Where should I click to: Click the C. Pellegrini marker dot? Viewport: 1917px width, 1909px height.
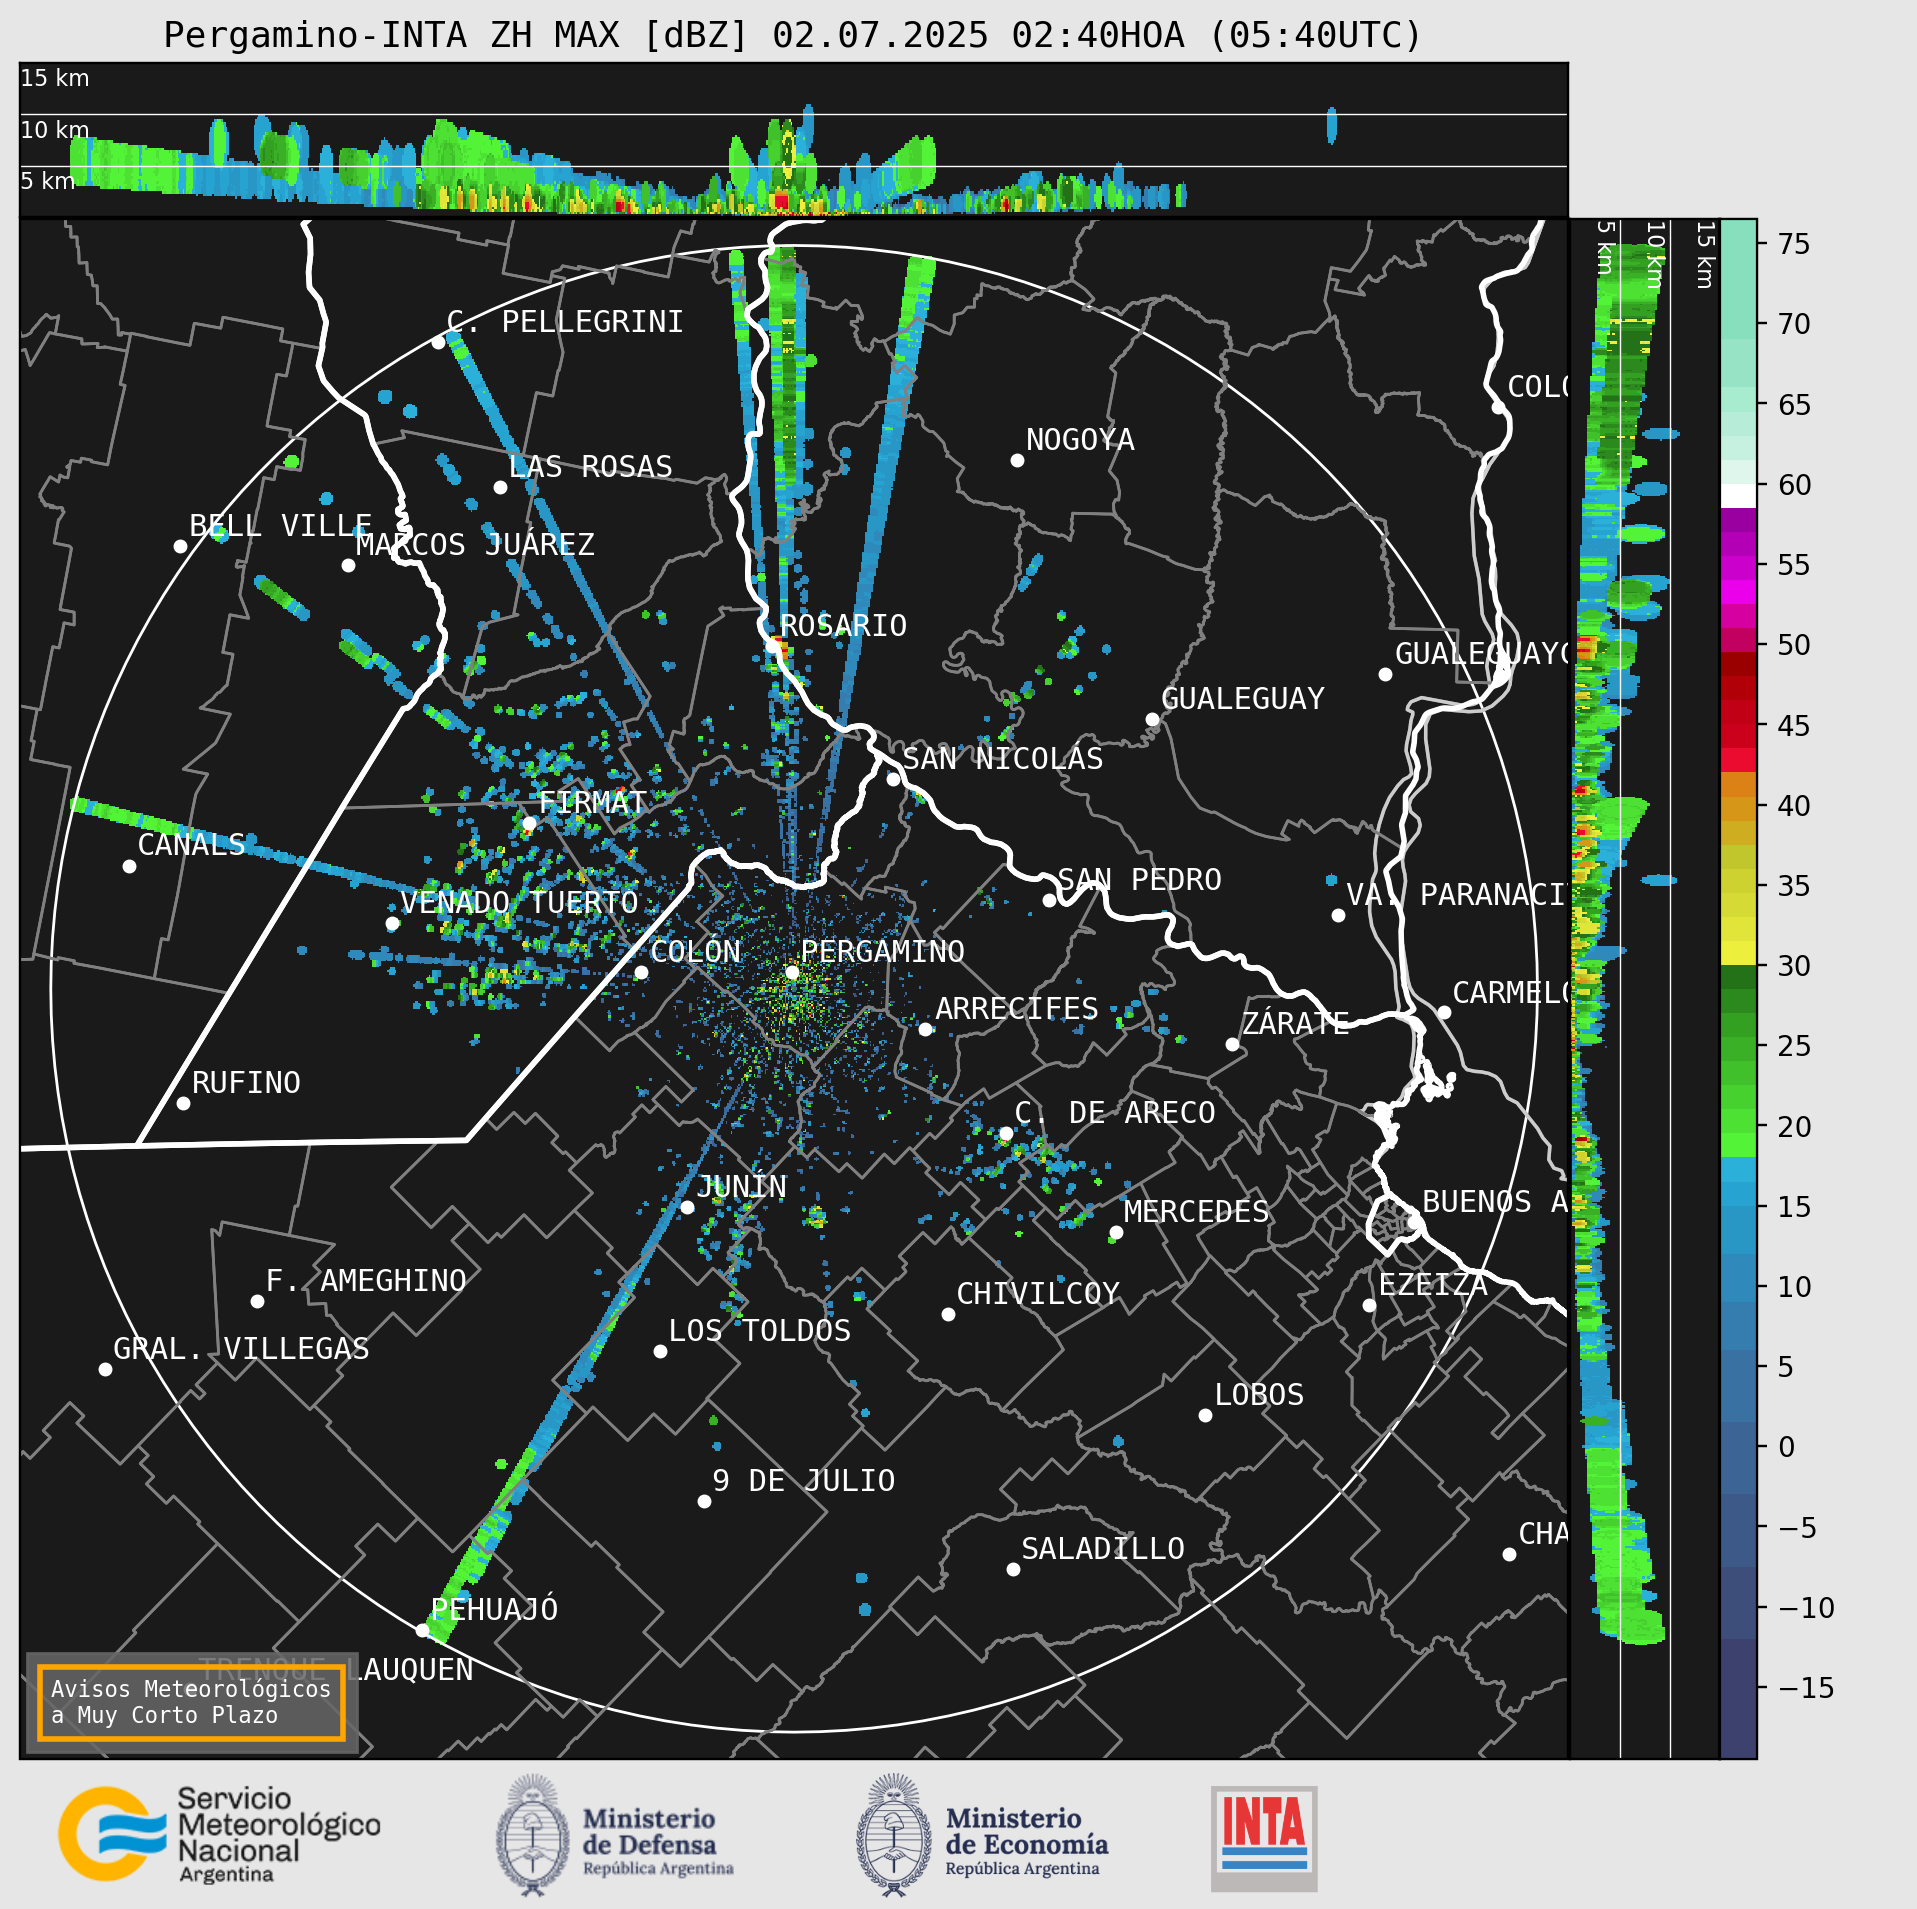click(x=438, y=342)
